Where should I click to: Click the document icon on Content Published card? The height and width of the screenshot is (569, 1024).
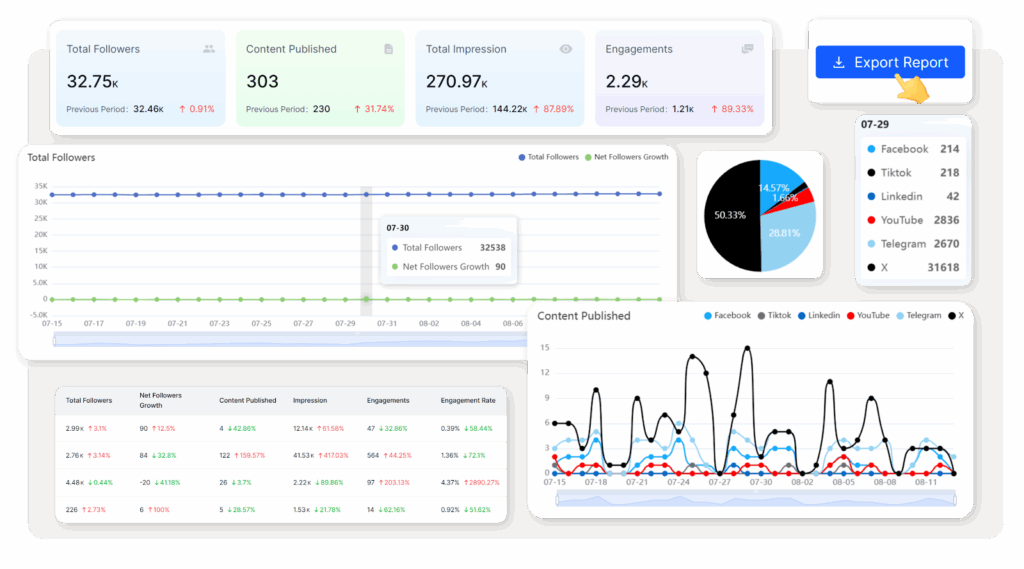point(388,49)
